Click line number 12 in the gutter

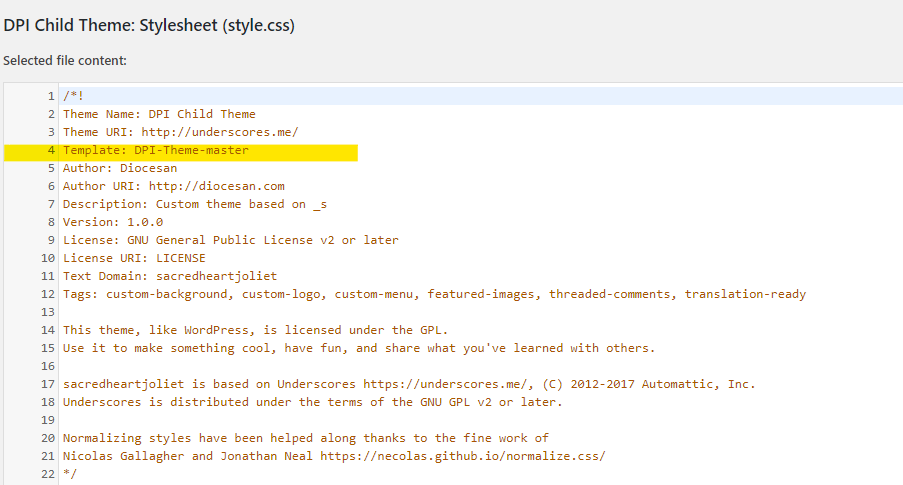(x=47, y=294)
